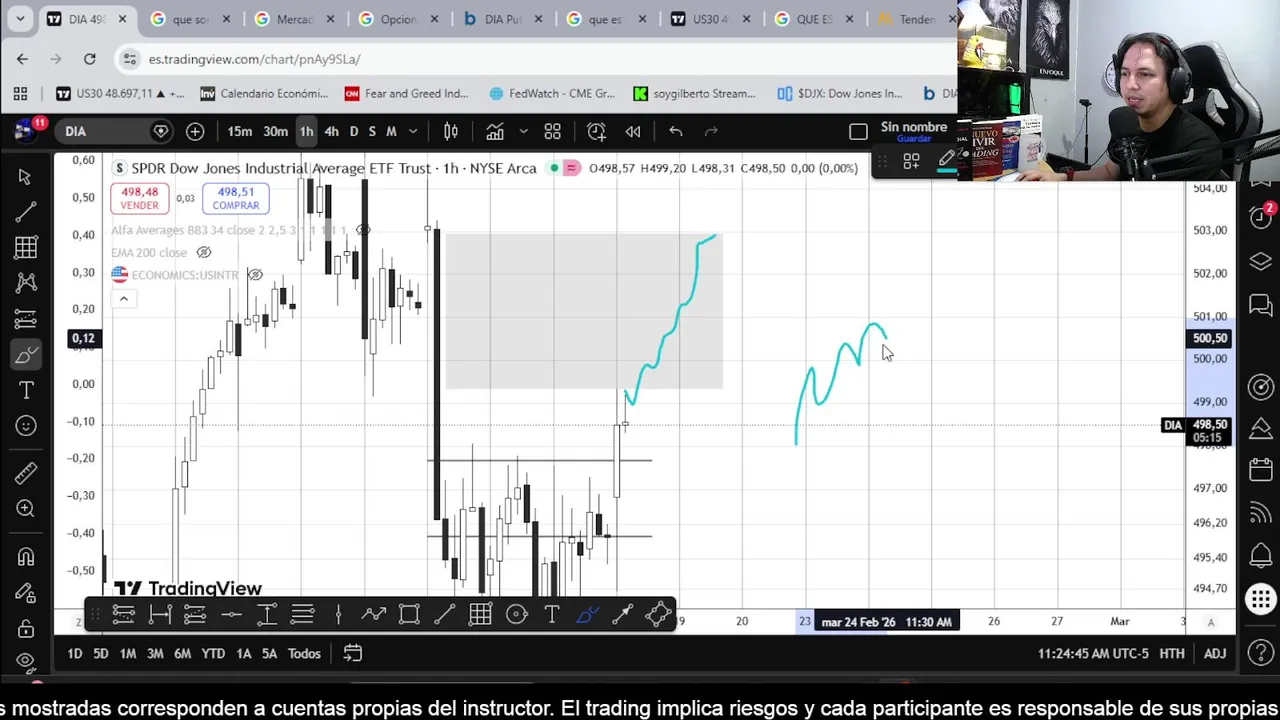Screen dimensions: 1280x720
Task: Open the Gann and Fibonacci grid tools
Action: [x=25, y=247]
